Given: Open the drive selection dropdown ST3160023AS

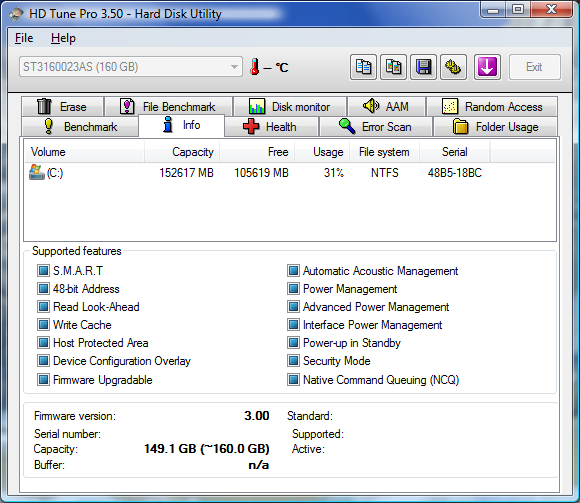Looking at the screenshot, I should 131,67.
